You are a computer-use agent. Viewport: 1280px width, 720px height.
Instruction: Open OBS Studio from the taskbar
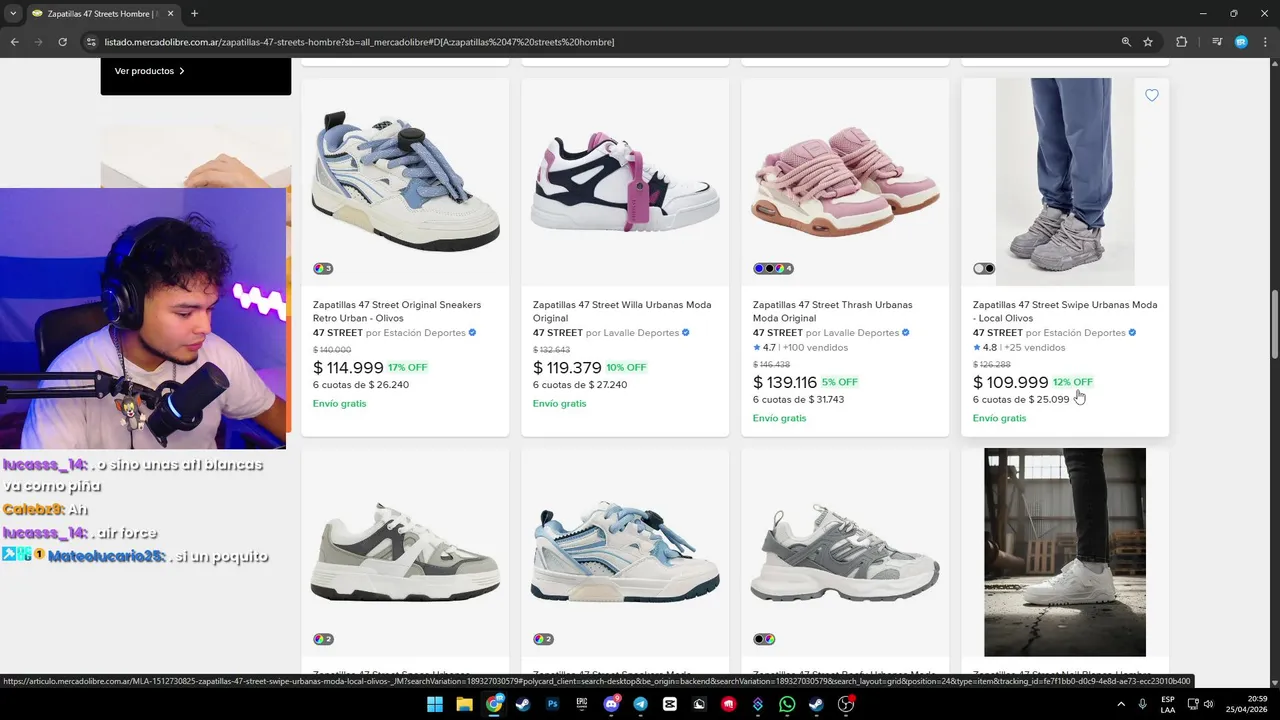(x=846, y=704)
